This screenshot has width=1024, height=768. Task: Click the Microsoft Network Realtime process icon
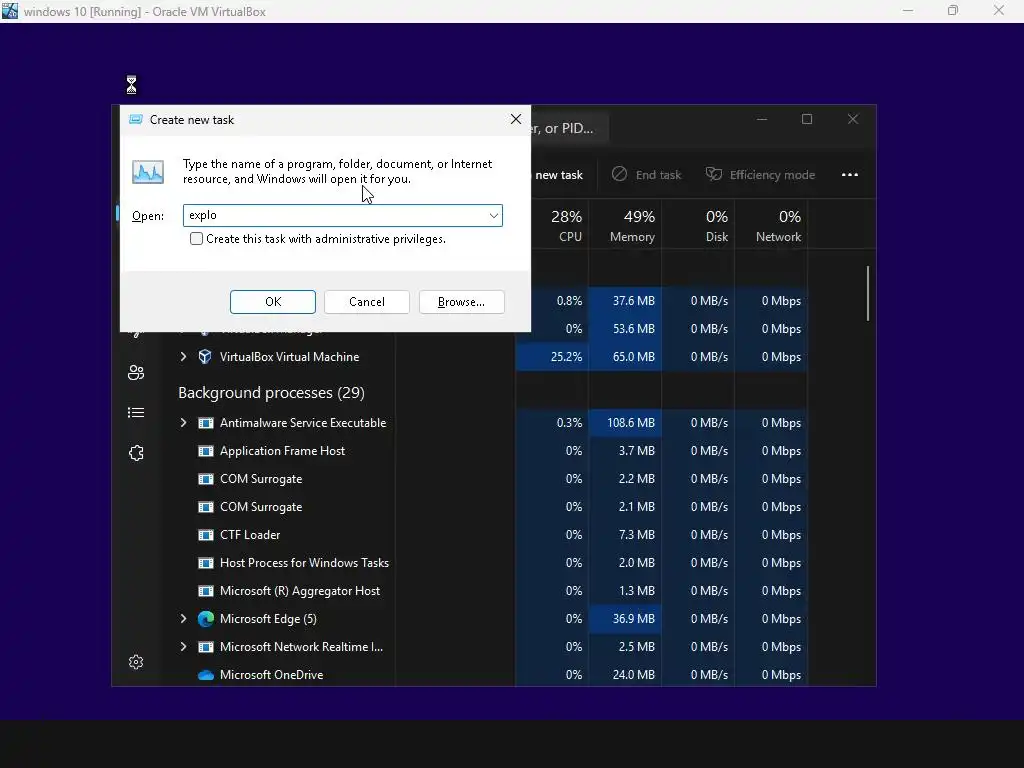[x=206, y=647]
